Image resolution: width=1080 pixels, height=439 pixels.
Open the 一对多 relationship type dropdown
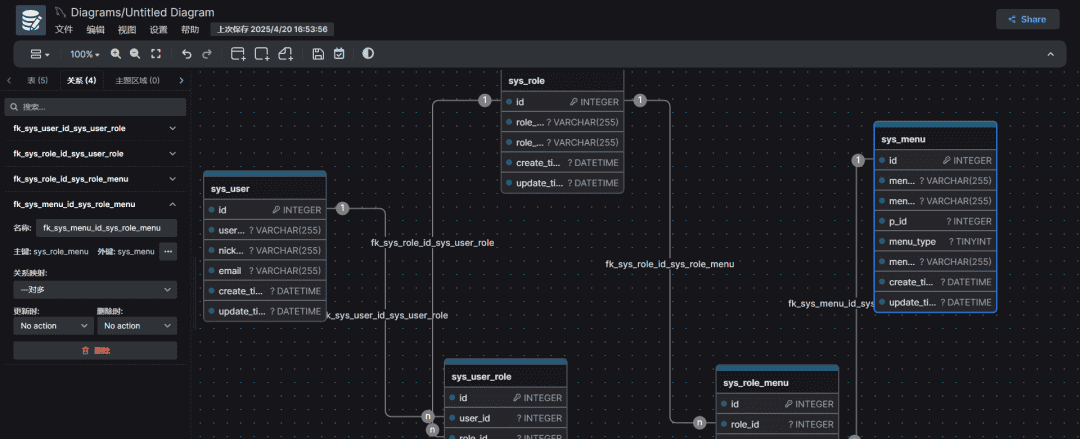click(95, 289)
